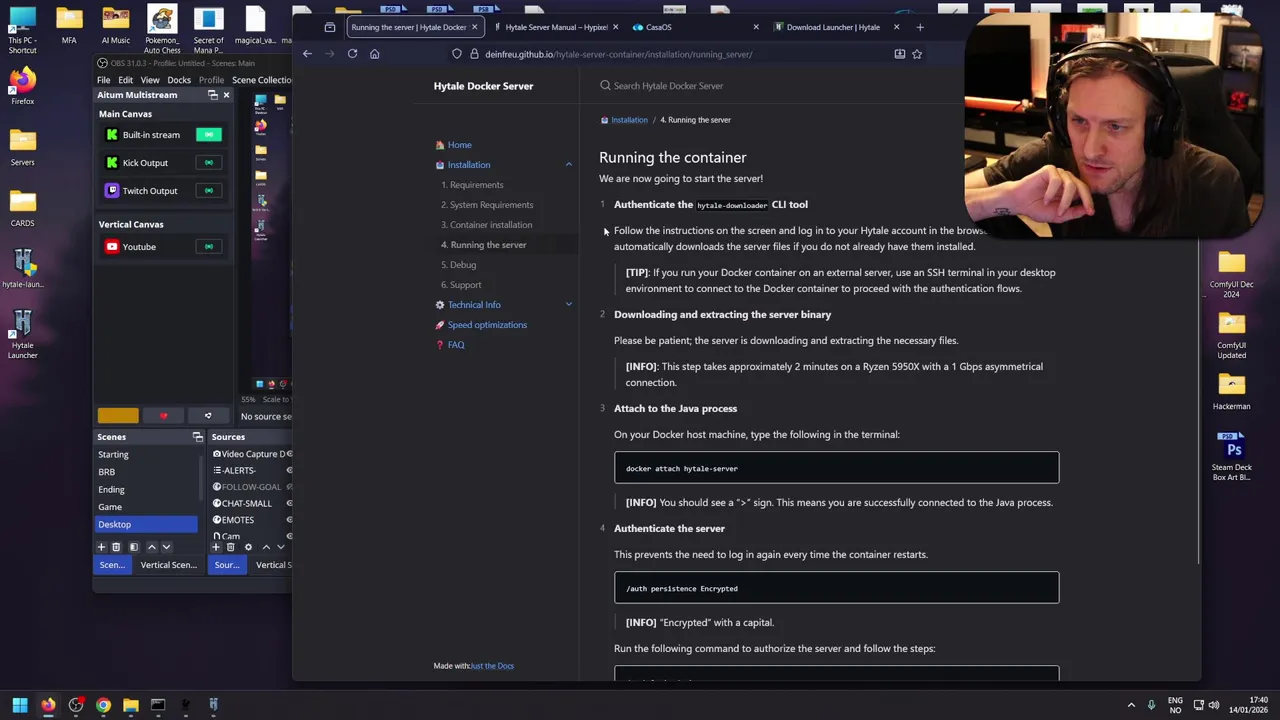This screenshot has height=720, width=1280.
Task: Open the OBS View menu
Action: 150,80
